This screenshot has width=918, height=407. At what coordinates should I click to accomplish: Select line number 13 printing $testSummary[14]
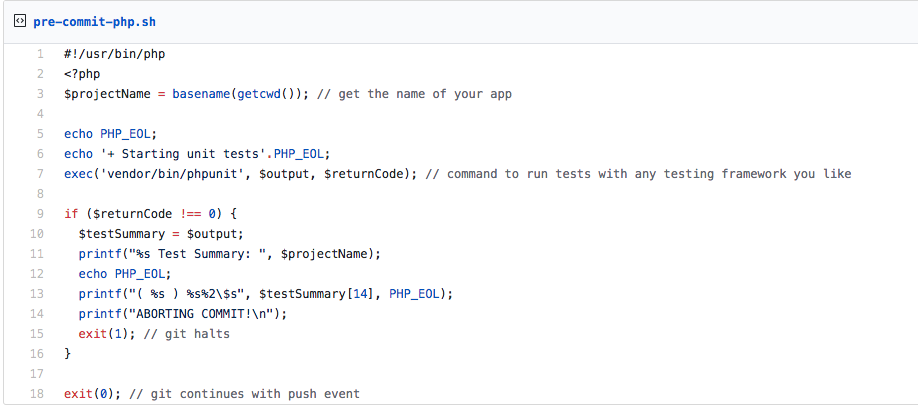tap(37, 294)
